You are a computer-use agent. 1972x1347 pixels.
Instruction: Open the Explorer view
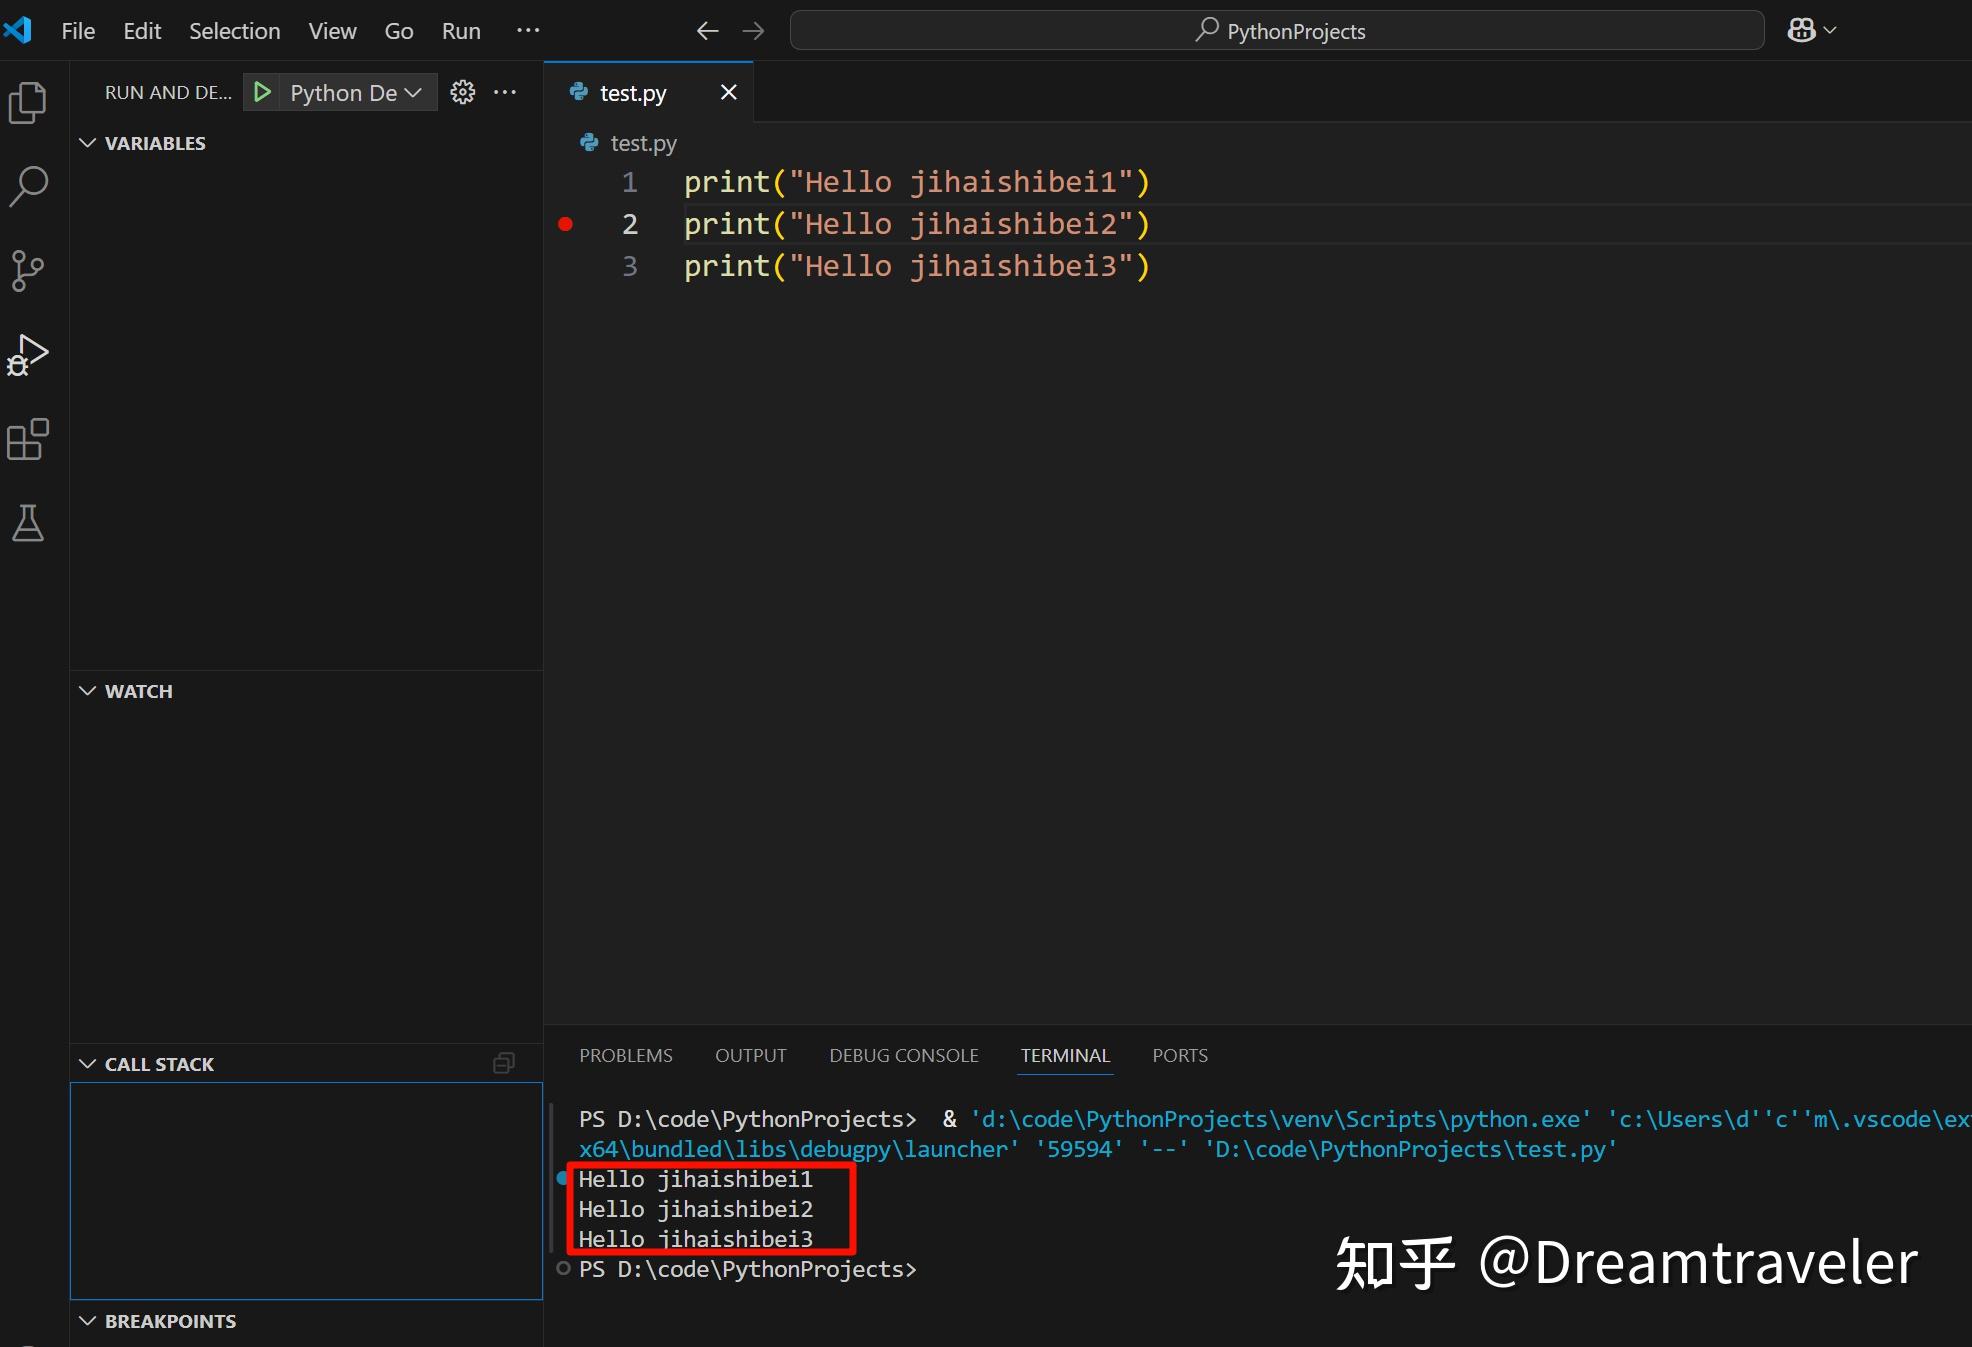click(27, 102)
